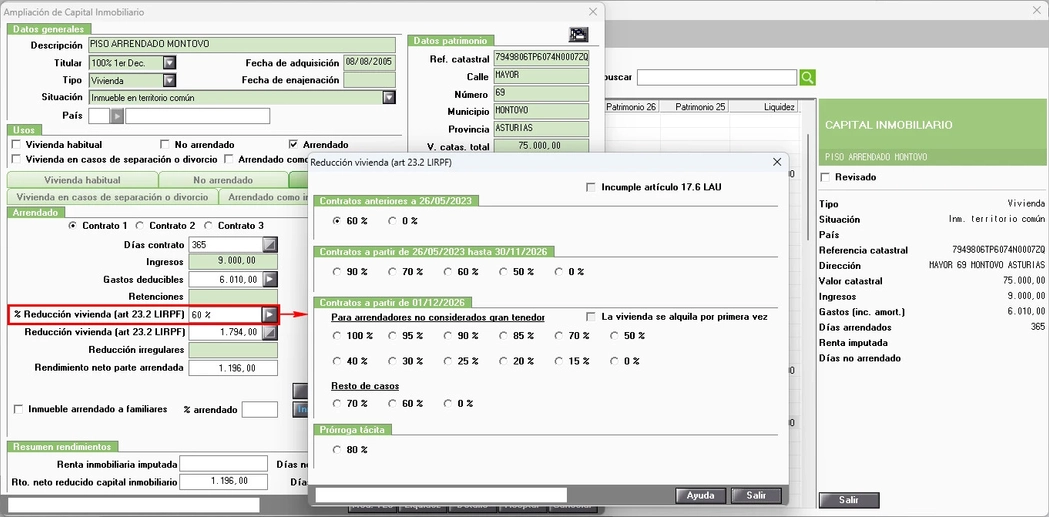The height and width of the screenshot is (517, 1049).
Task: Select 40 % reduction option
Action: click(337, 361)
